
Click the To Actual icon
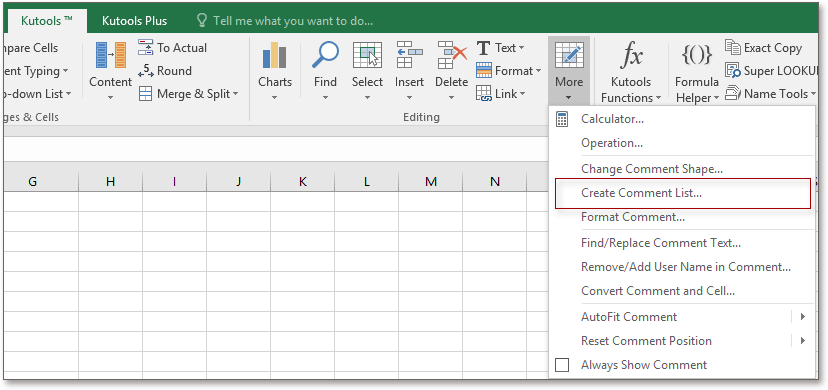[146, 47]
